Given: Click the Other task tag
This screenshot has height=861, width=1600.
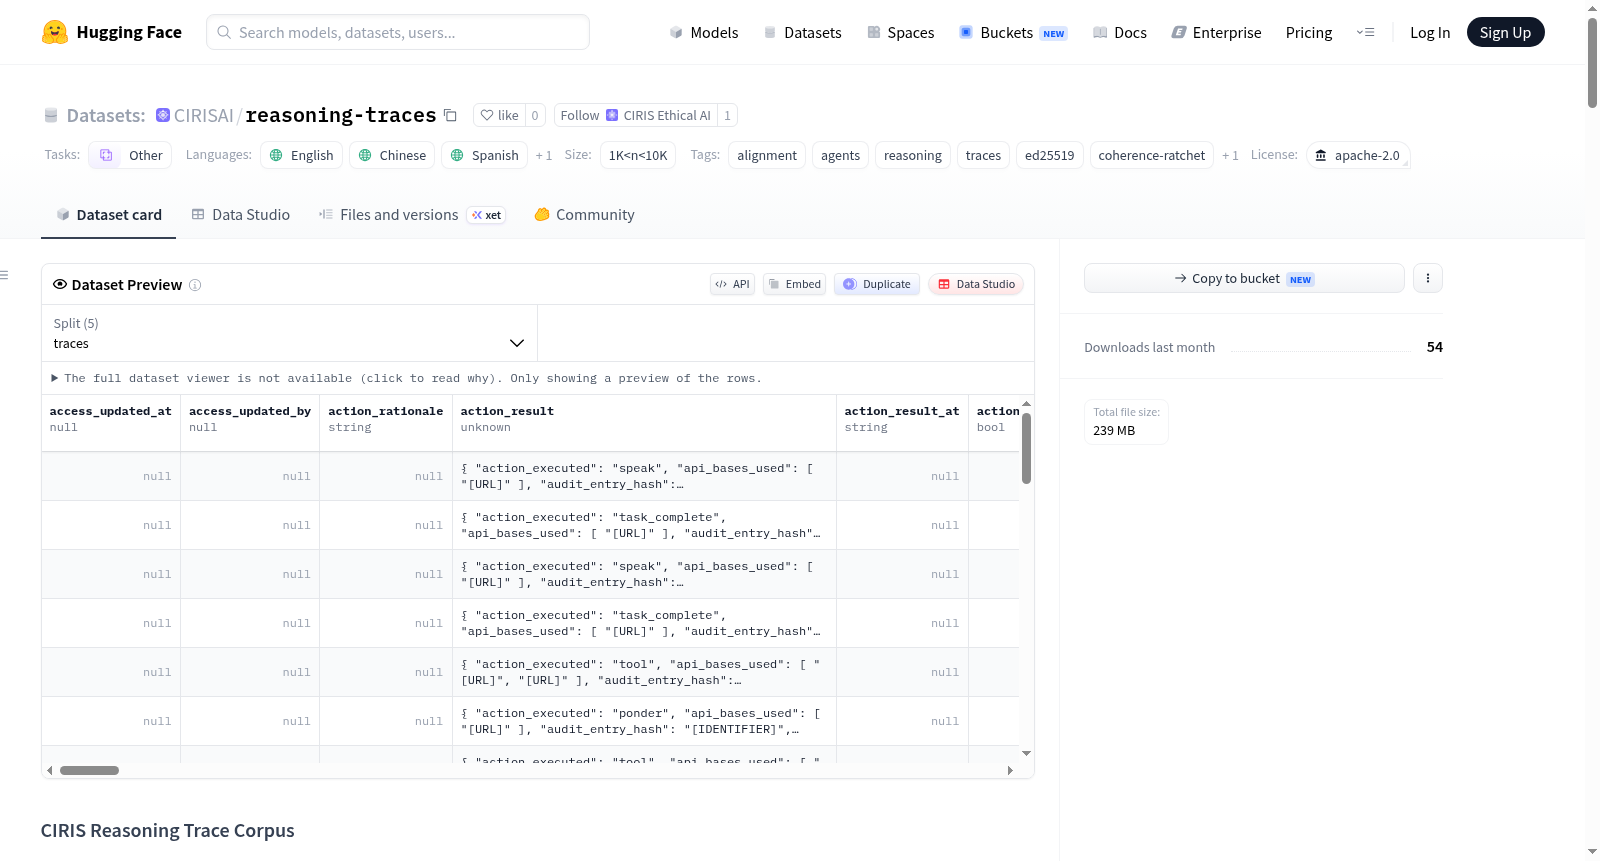Looking at the screenshot, I should [130, 155].
